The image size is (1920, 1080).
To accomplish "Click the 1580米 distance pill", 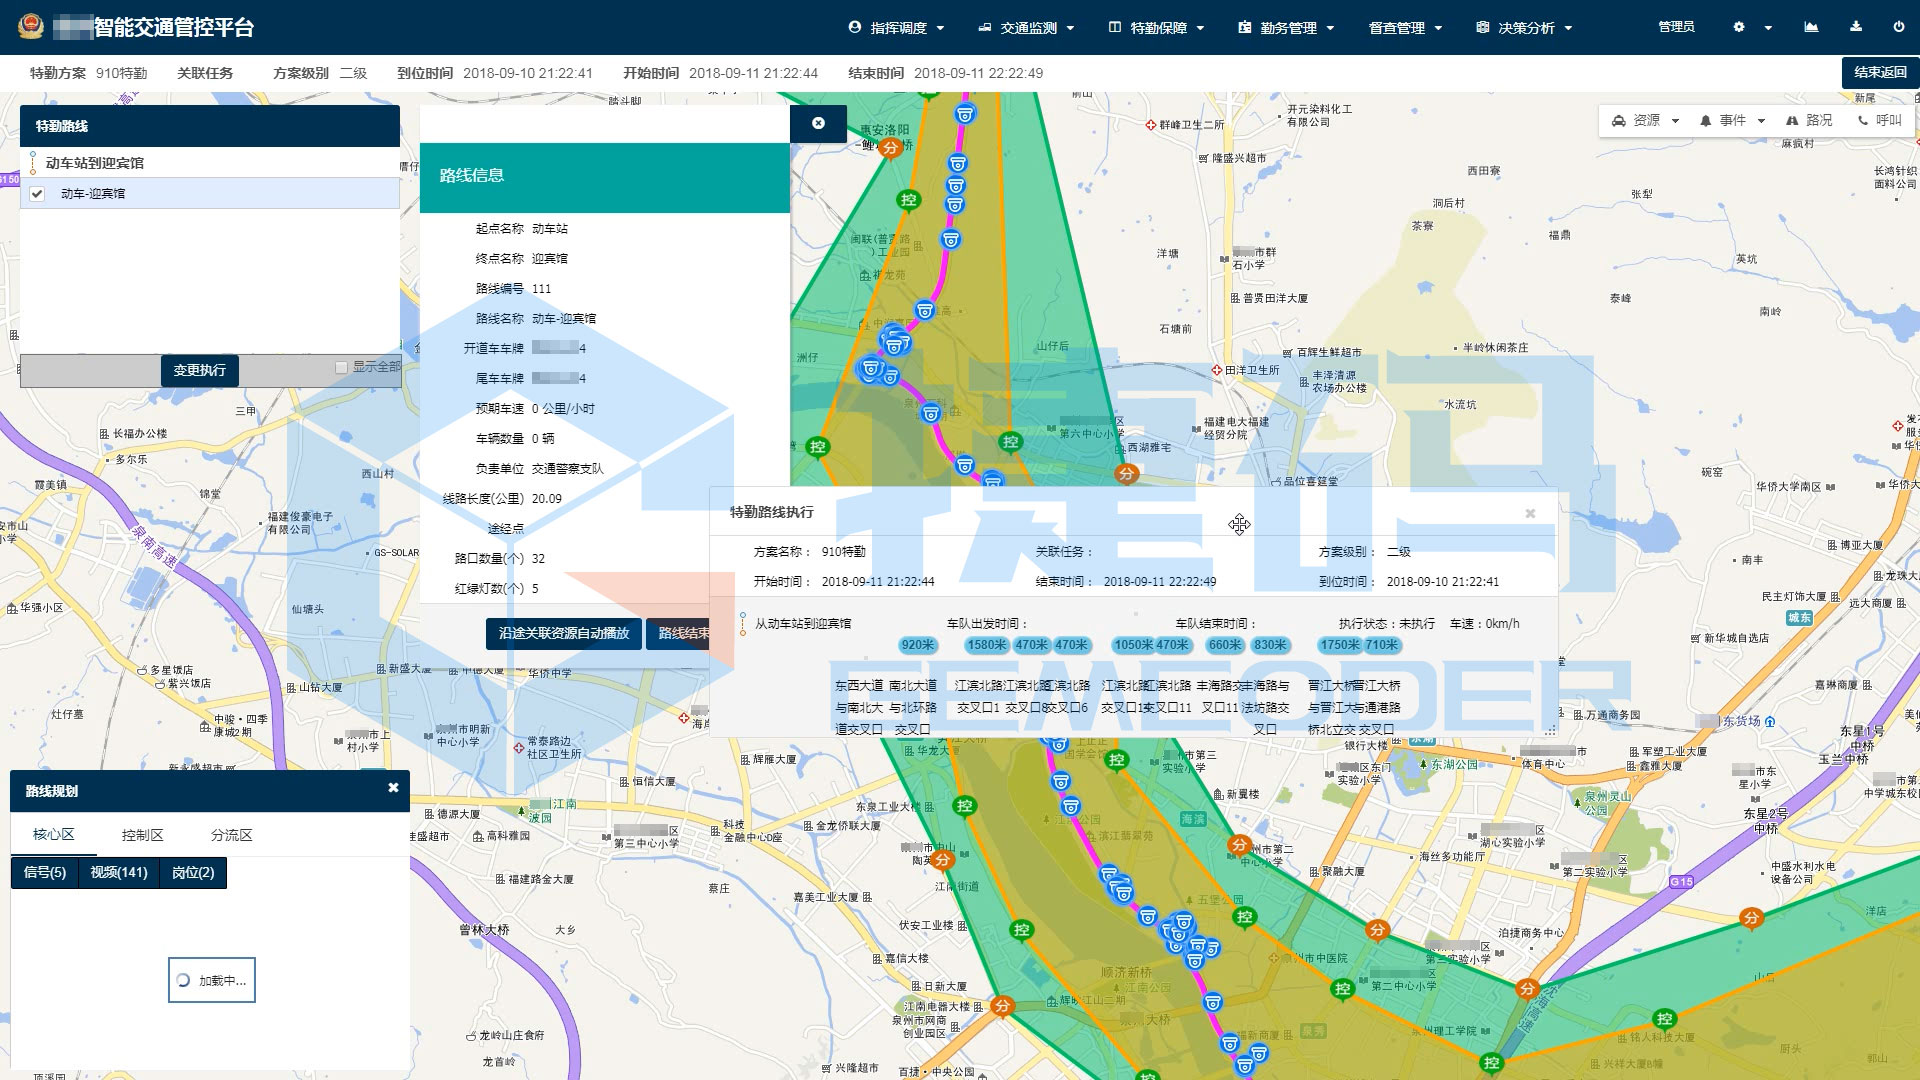I will 986,645.
